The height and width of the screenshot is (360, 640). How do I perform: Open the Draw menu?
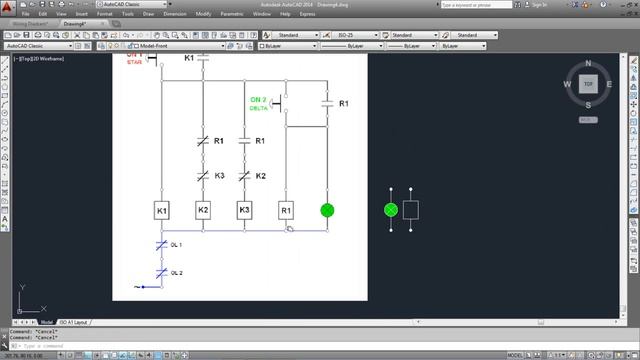coord(149,14)
